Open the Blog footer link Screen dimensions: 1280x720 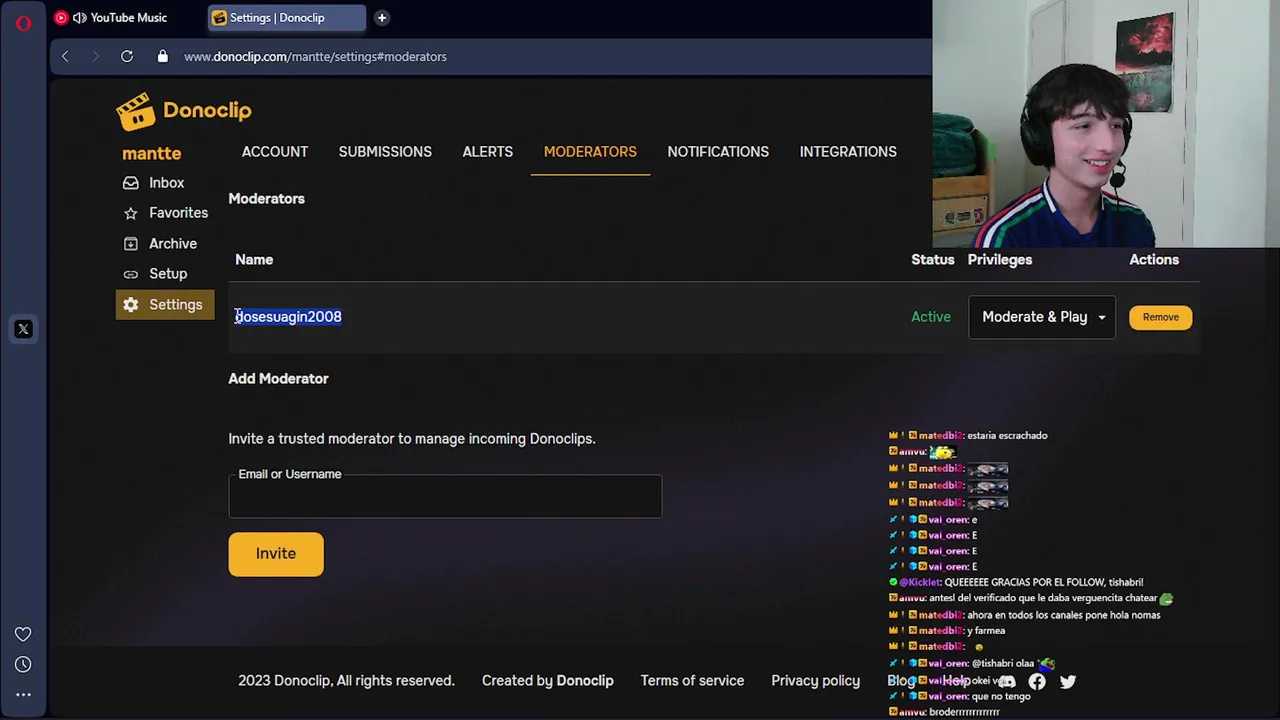901,681
